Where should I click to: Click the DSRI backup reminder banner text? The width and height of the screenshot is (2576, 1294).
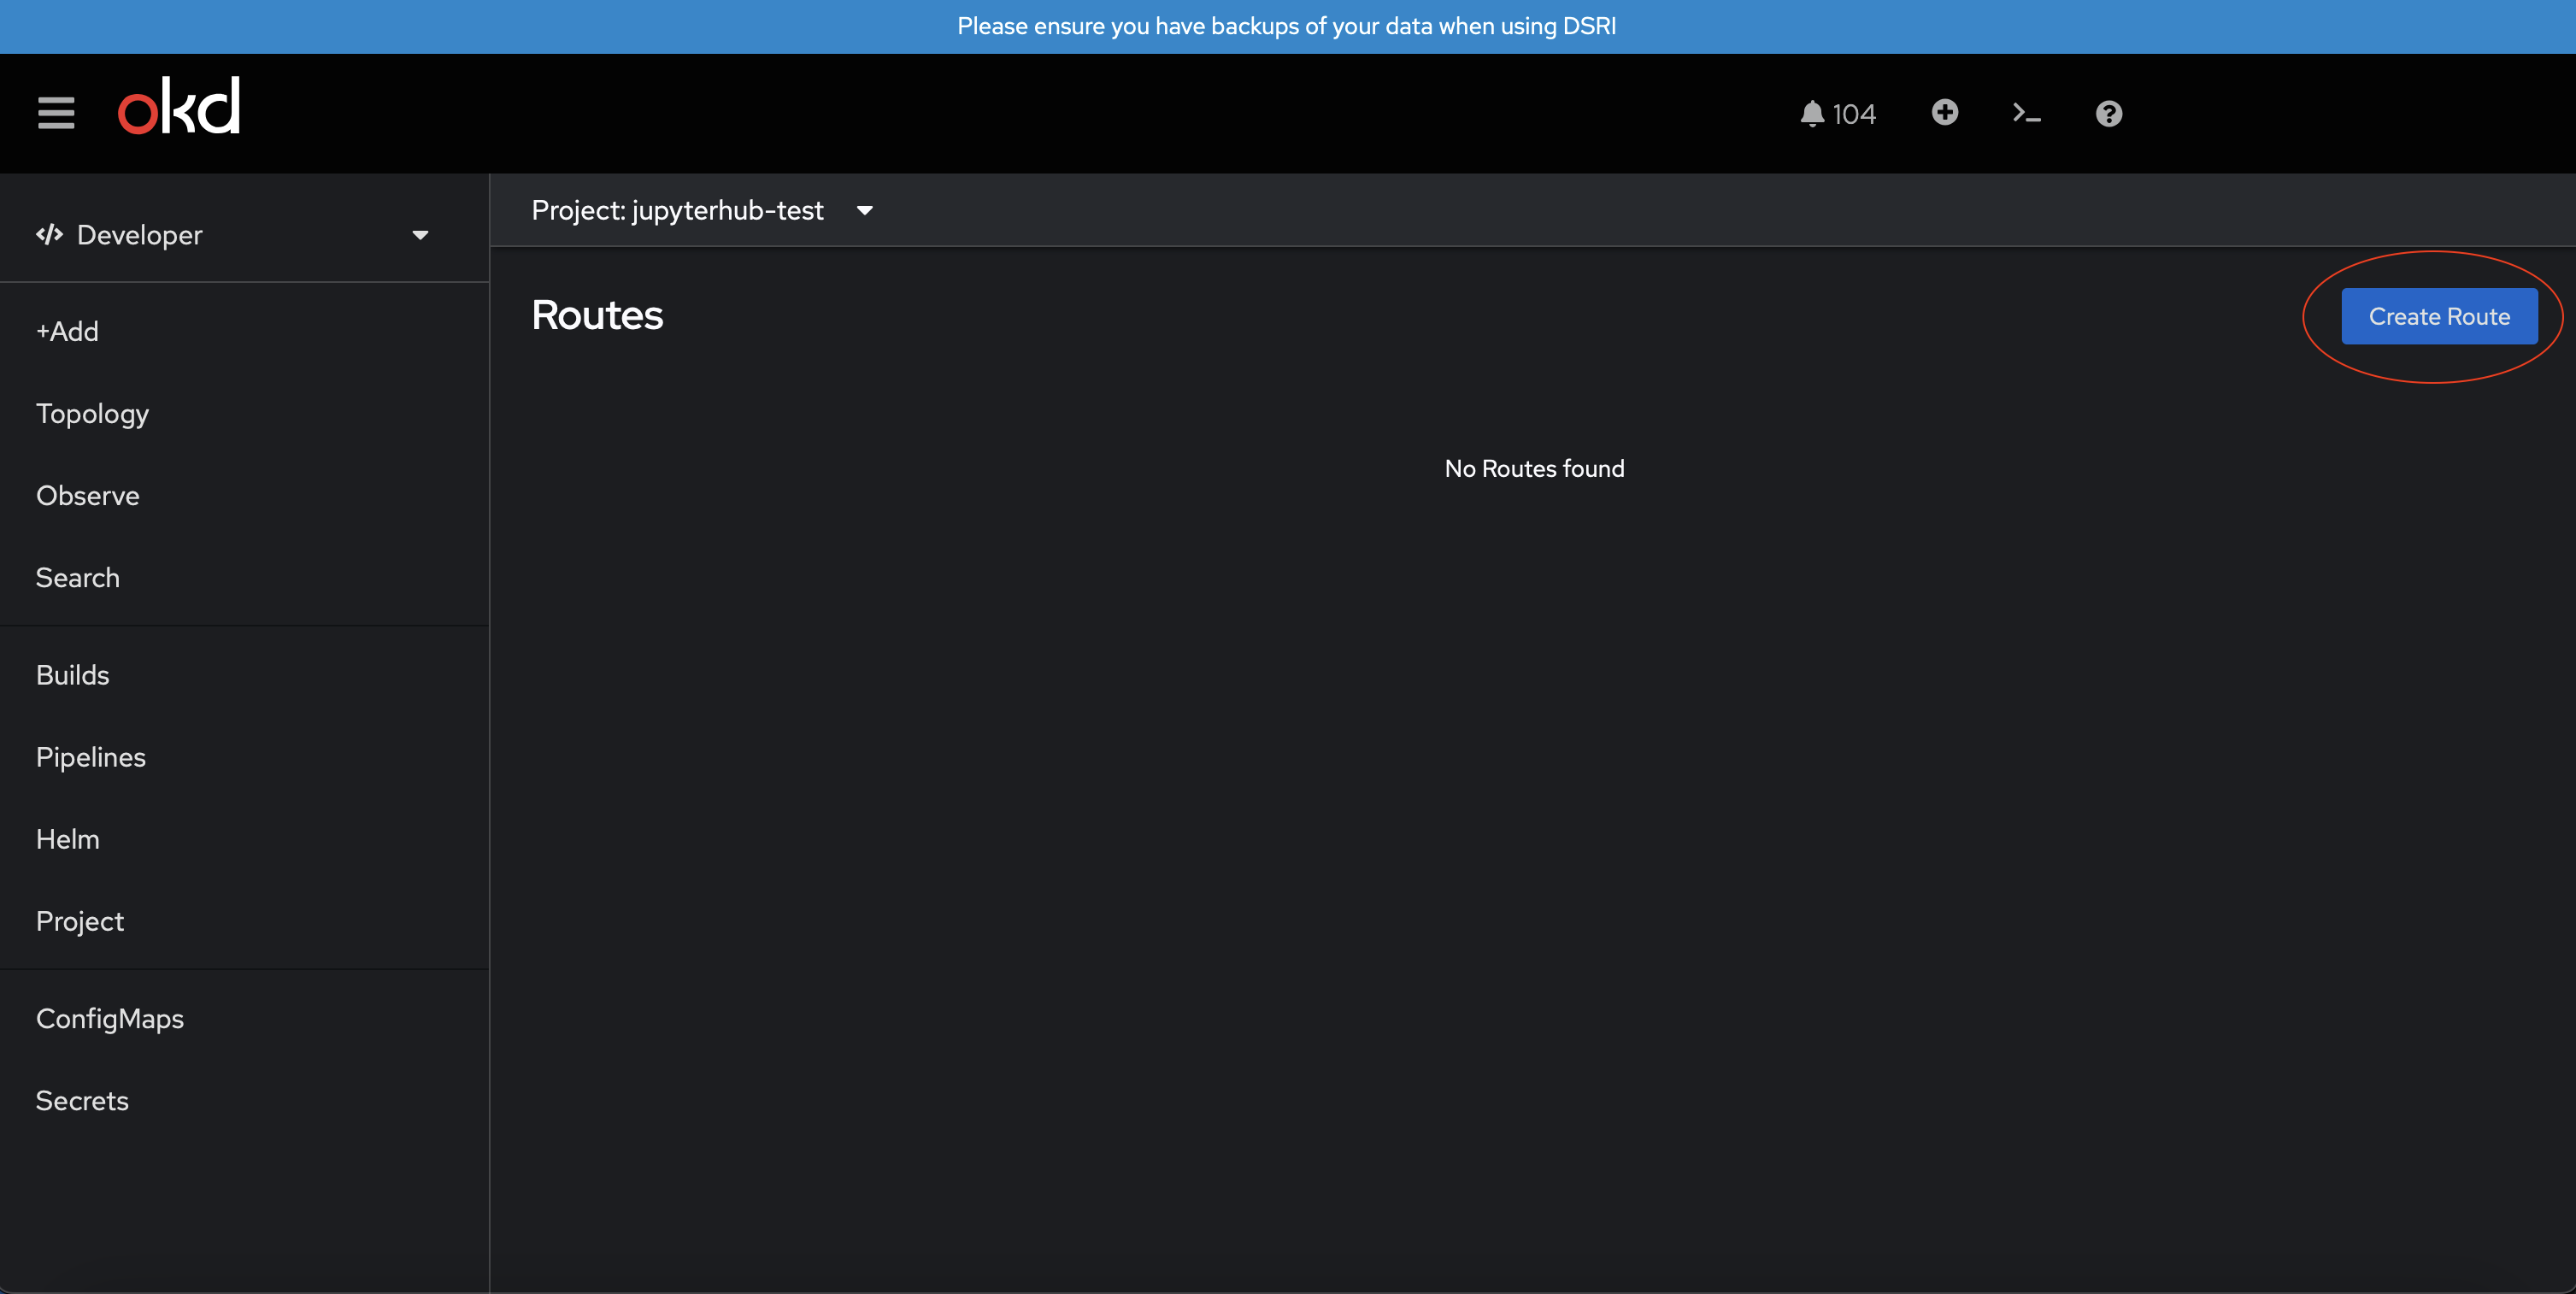(1286, 26)
